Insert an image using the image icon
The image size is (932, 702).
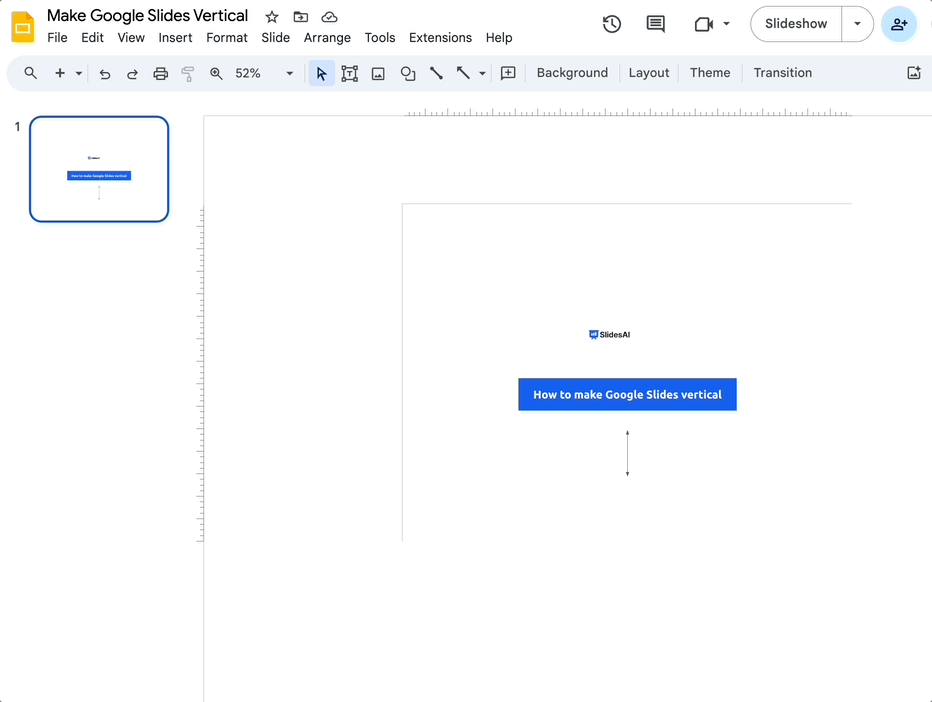pyautogui.click(x=379, y=72)
